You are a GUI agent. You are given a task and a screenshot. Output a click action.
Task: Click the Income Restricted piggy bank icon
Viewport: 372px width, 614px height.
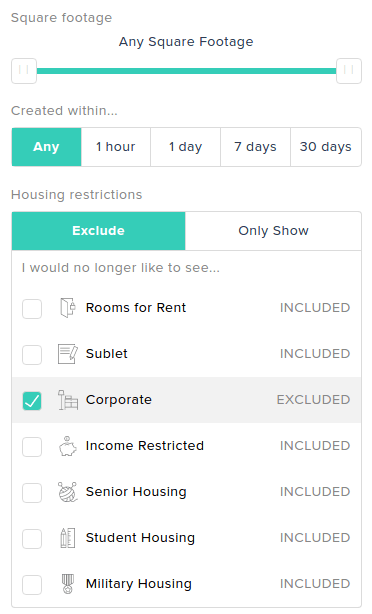(68, 446)
